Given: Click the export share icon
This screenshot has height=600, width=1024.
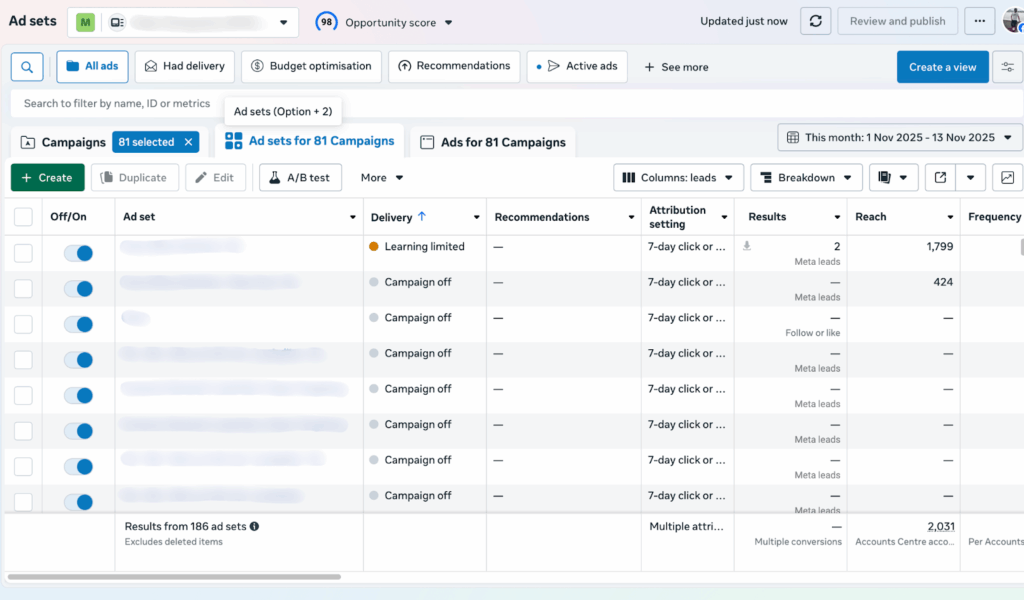Looking at the screenshot, I should [x=940, y=178].
